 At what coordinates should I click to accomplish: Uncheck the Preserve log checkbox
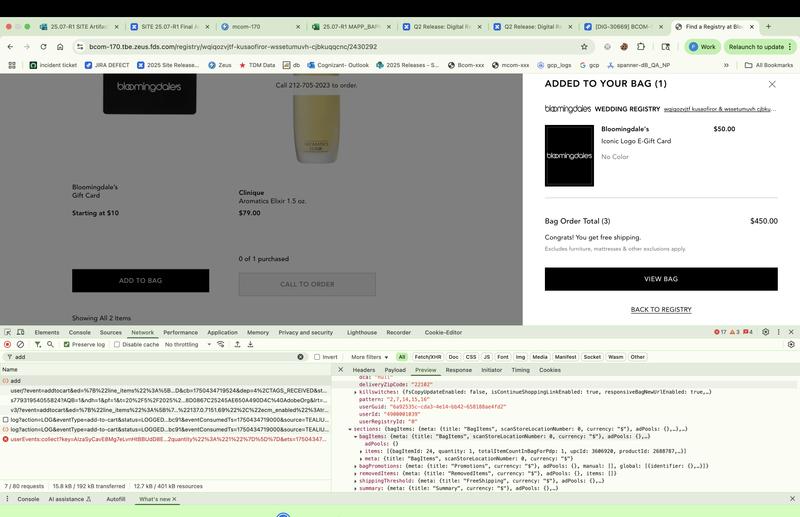(66, 344)
